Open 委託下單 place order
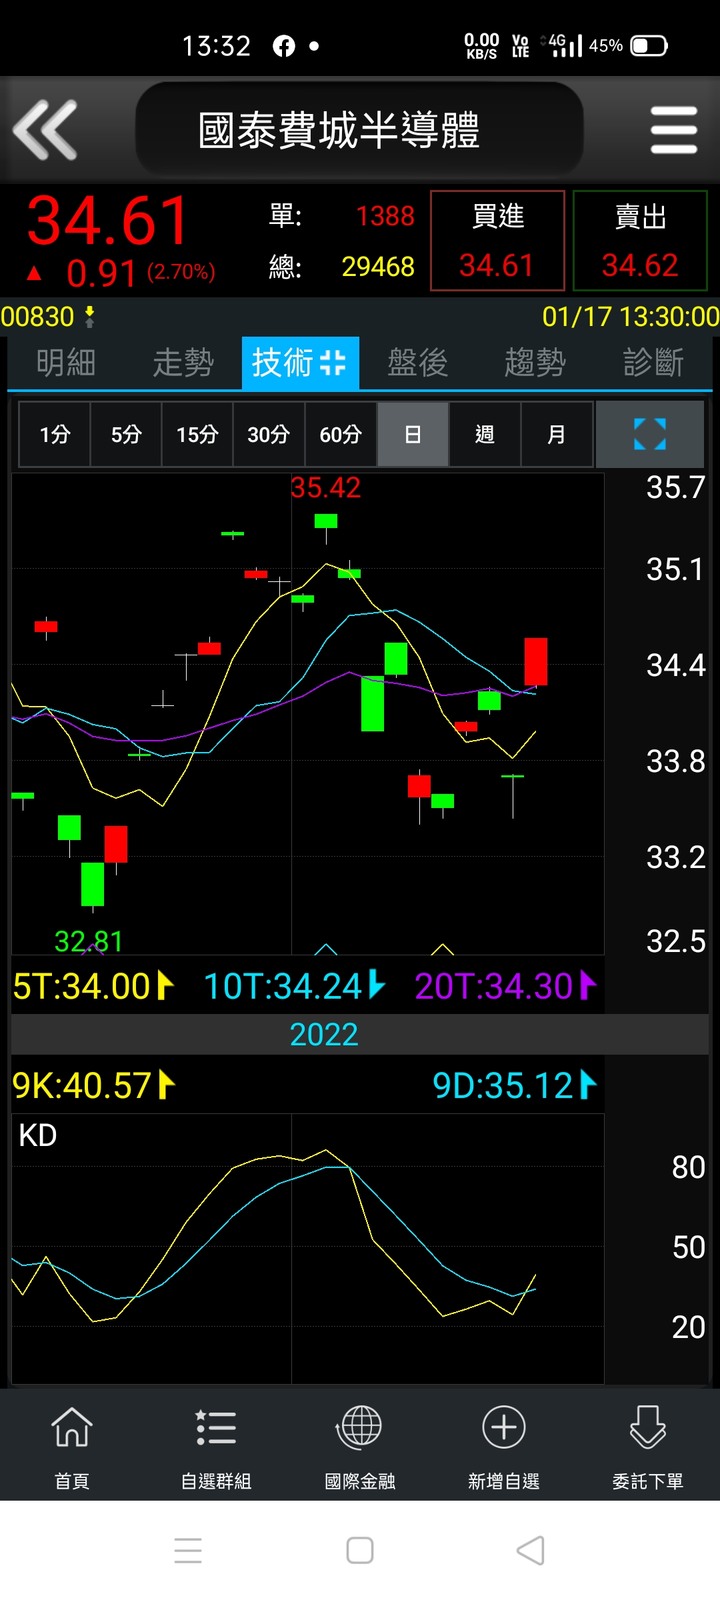The width and height of the screenshot is (720, 1600). pos(648,1446)
